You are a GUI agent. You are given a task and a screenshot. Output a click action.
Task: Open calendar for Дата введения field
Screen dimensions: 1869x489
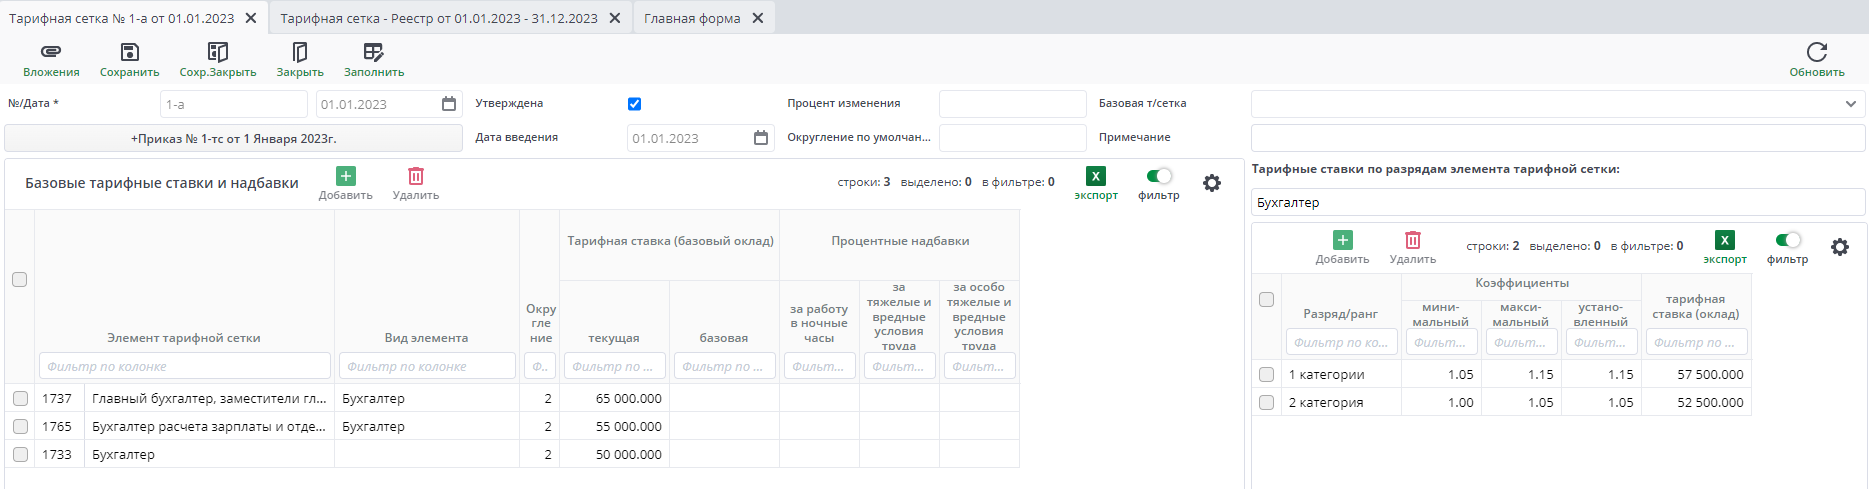coord(761,138)
